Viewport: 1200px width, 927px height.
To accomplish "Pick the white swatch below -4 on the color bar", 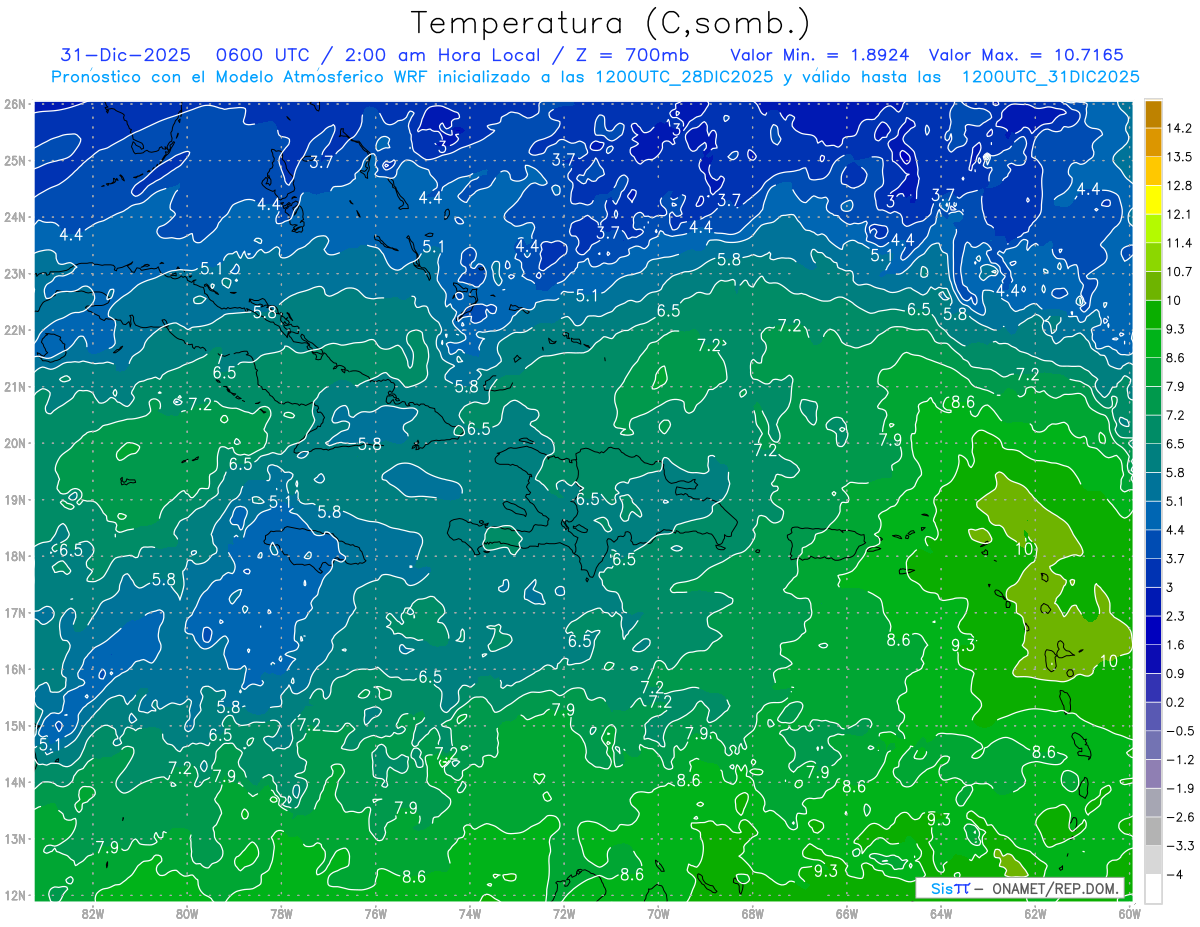I will tap(1153, 888).
